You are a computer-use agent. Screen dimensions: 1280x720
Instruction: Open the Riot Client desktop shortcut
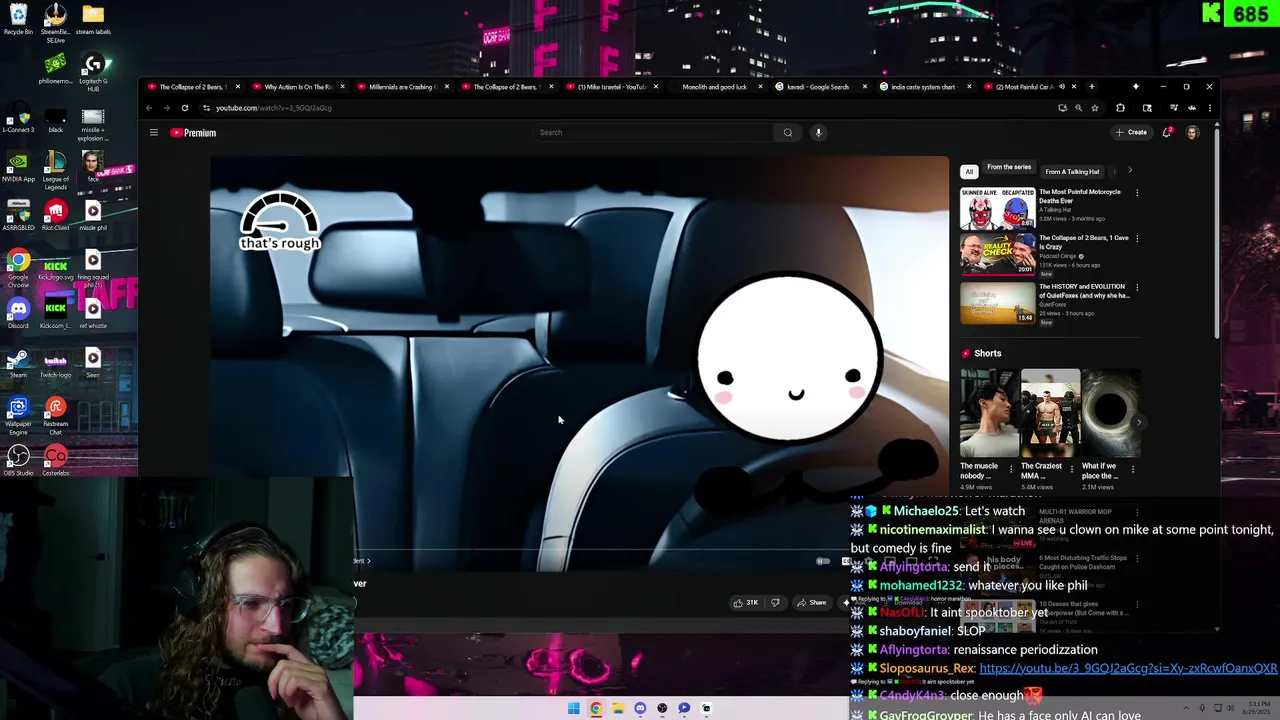[x=56, y=215]
